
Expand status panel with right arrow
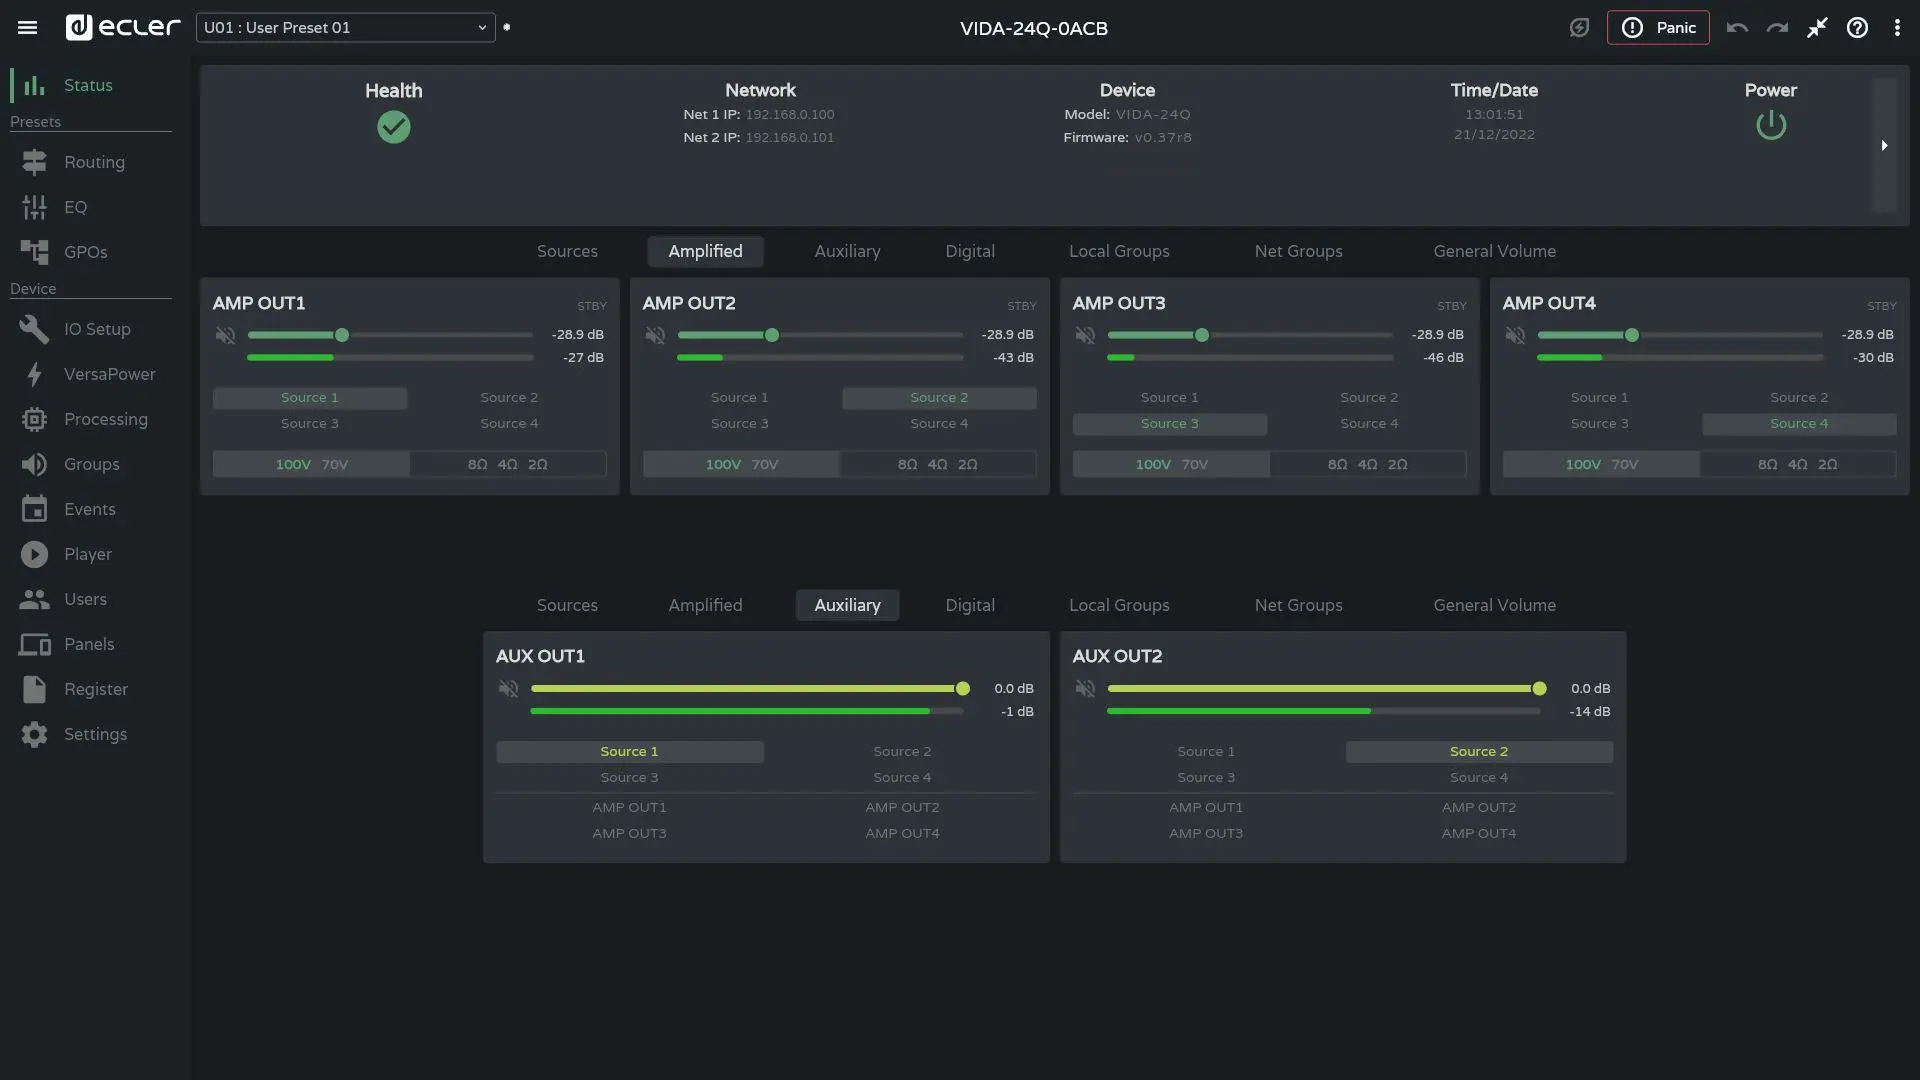point(1884,146)
